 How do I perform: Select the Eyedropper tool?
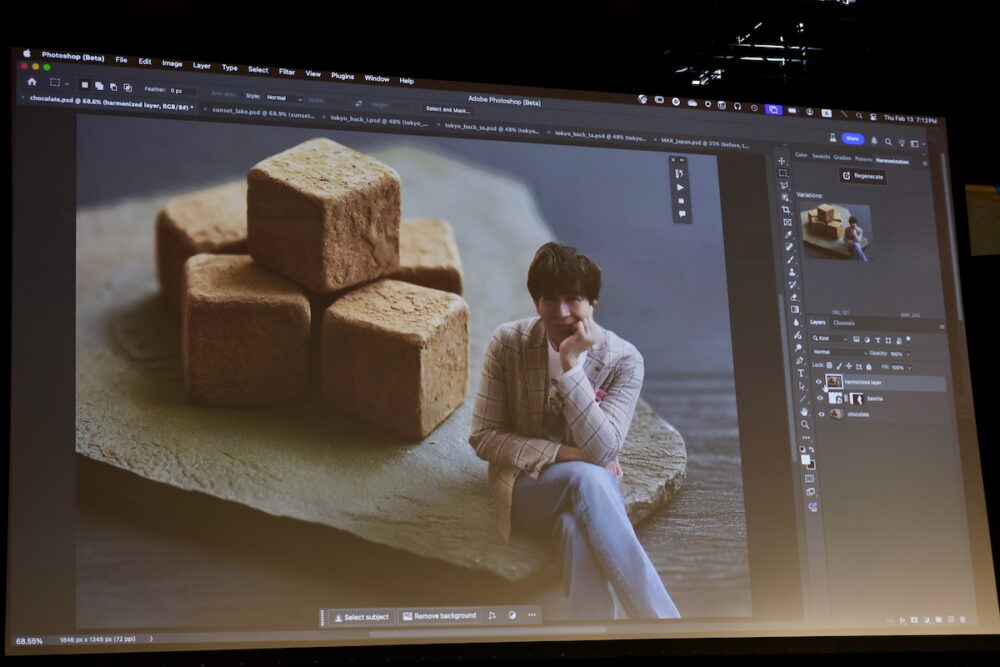pyautogui.click(x=788, y=235)
